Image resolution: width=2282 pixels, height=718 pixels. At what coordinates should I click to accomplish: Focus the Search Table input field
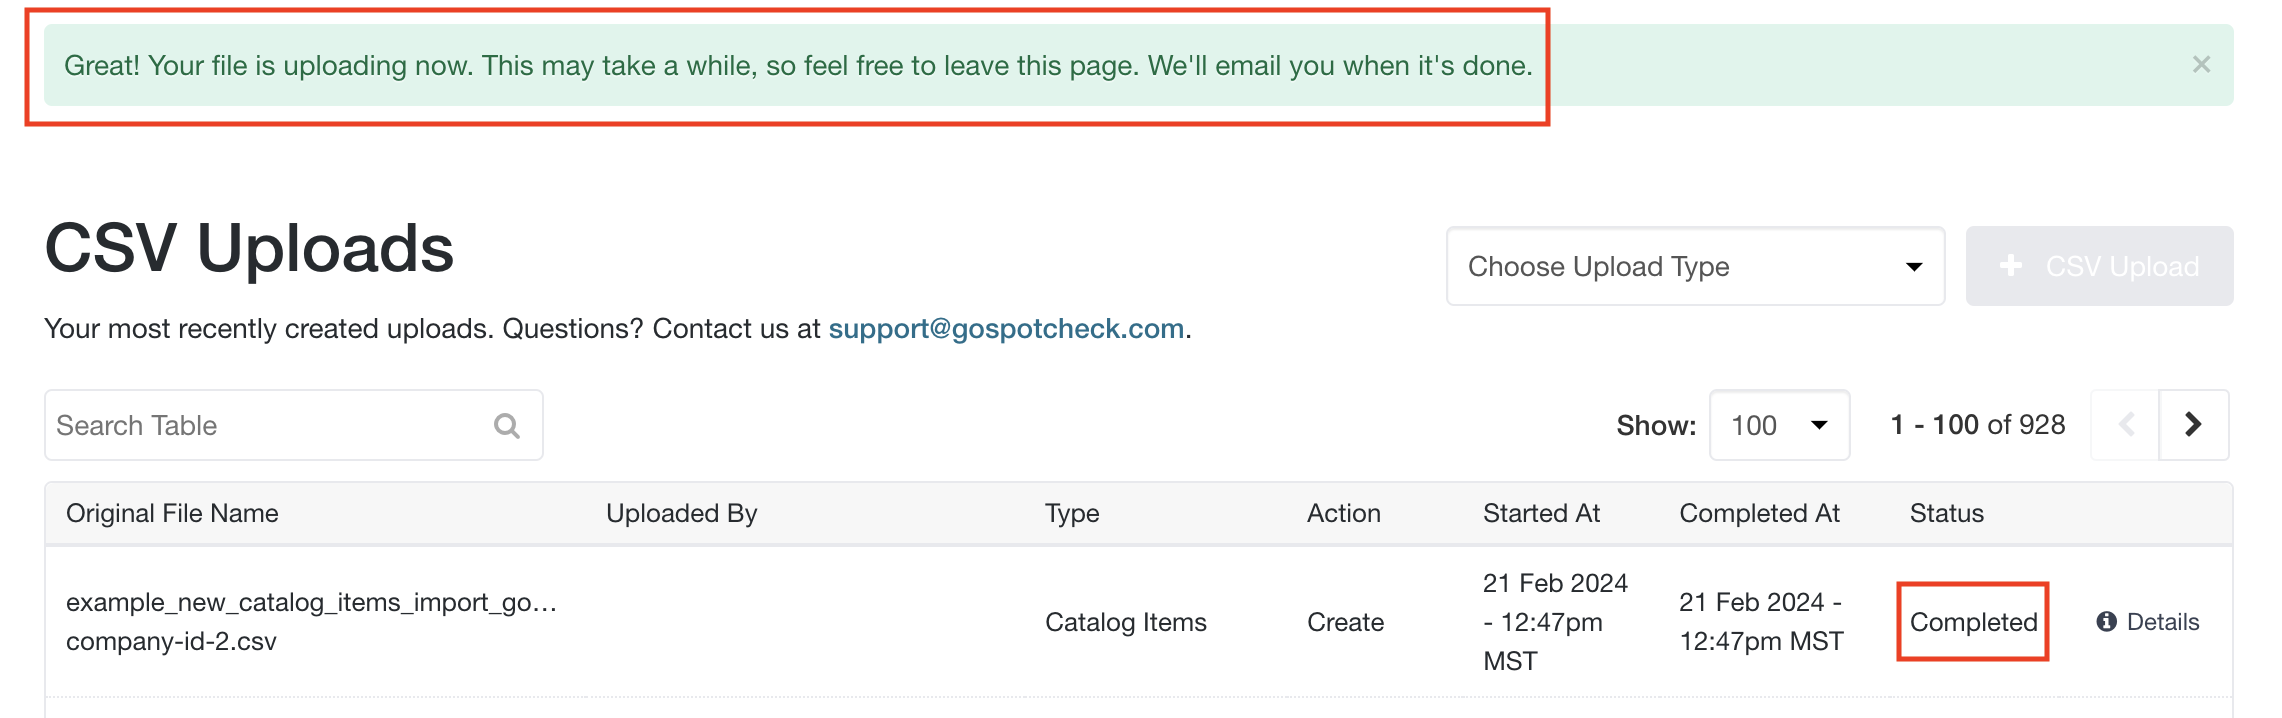coord(294,425)
